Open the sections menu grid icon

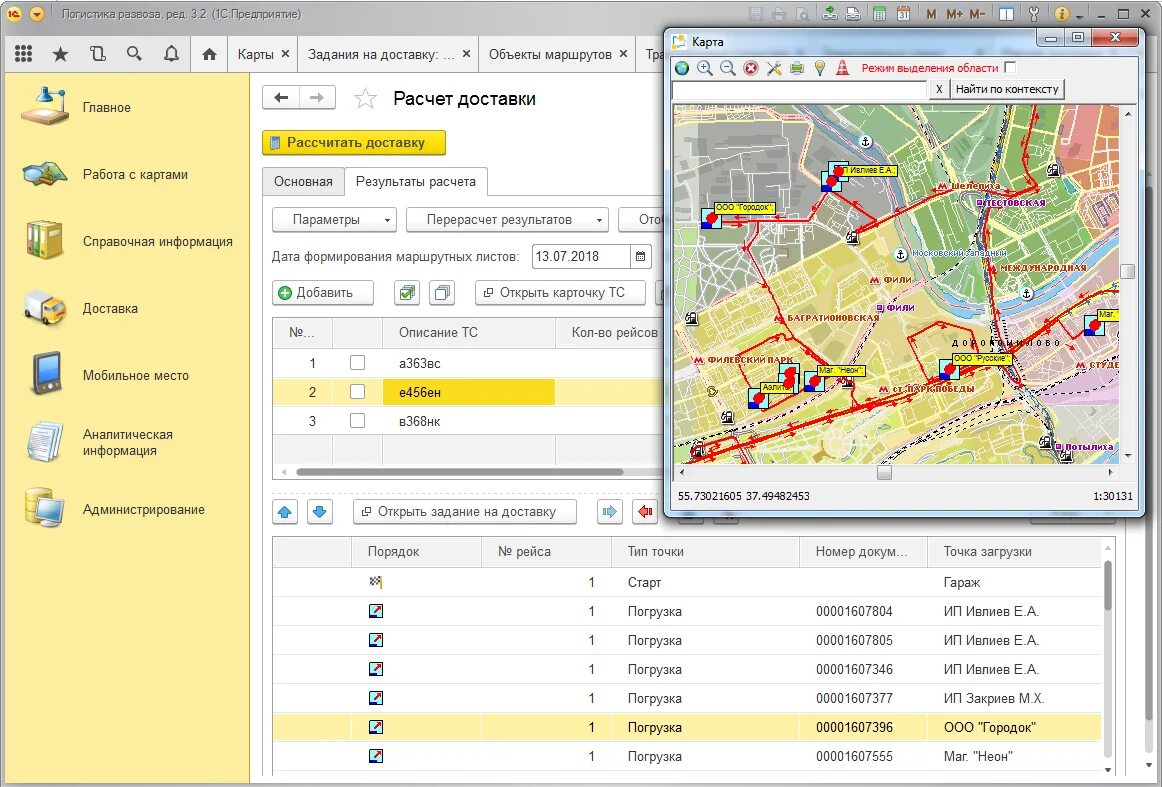tap(24, 53)
